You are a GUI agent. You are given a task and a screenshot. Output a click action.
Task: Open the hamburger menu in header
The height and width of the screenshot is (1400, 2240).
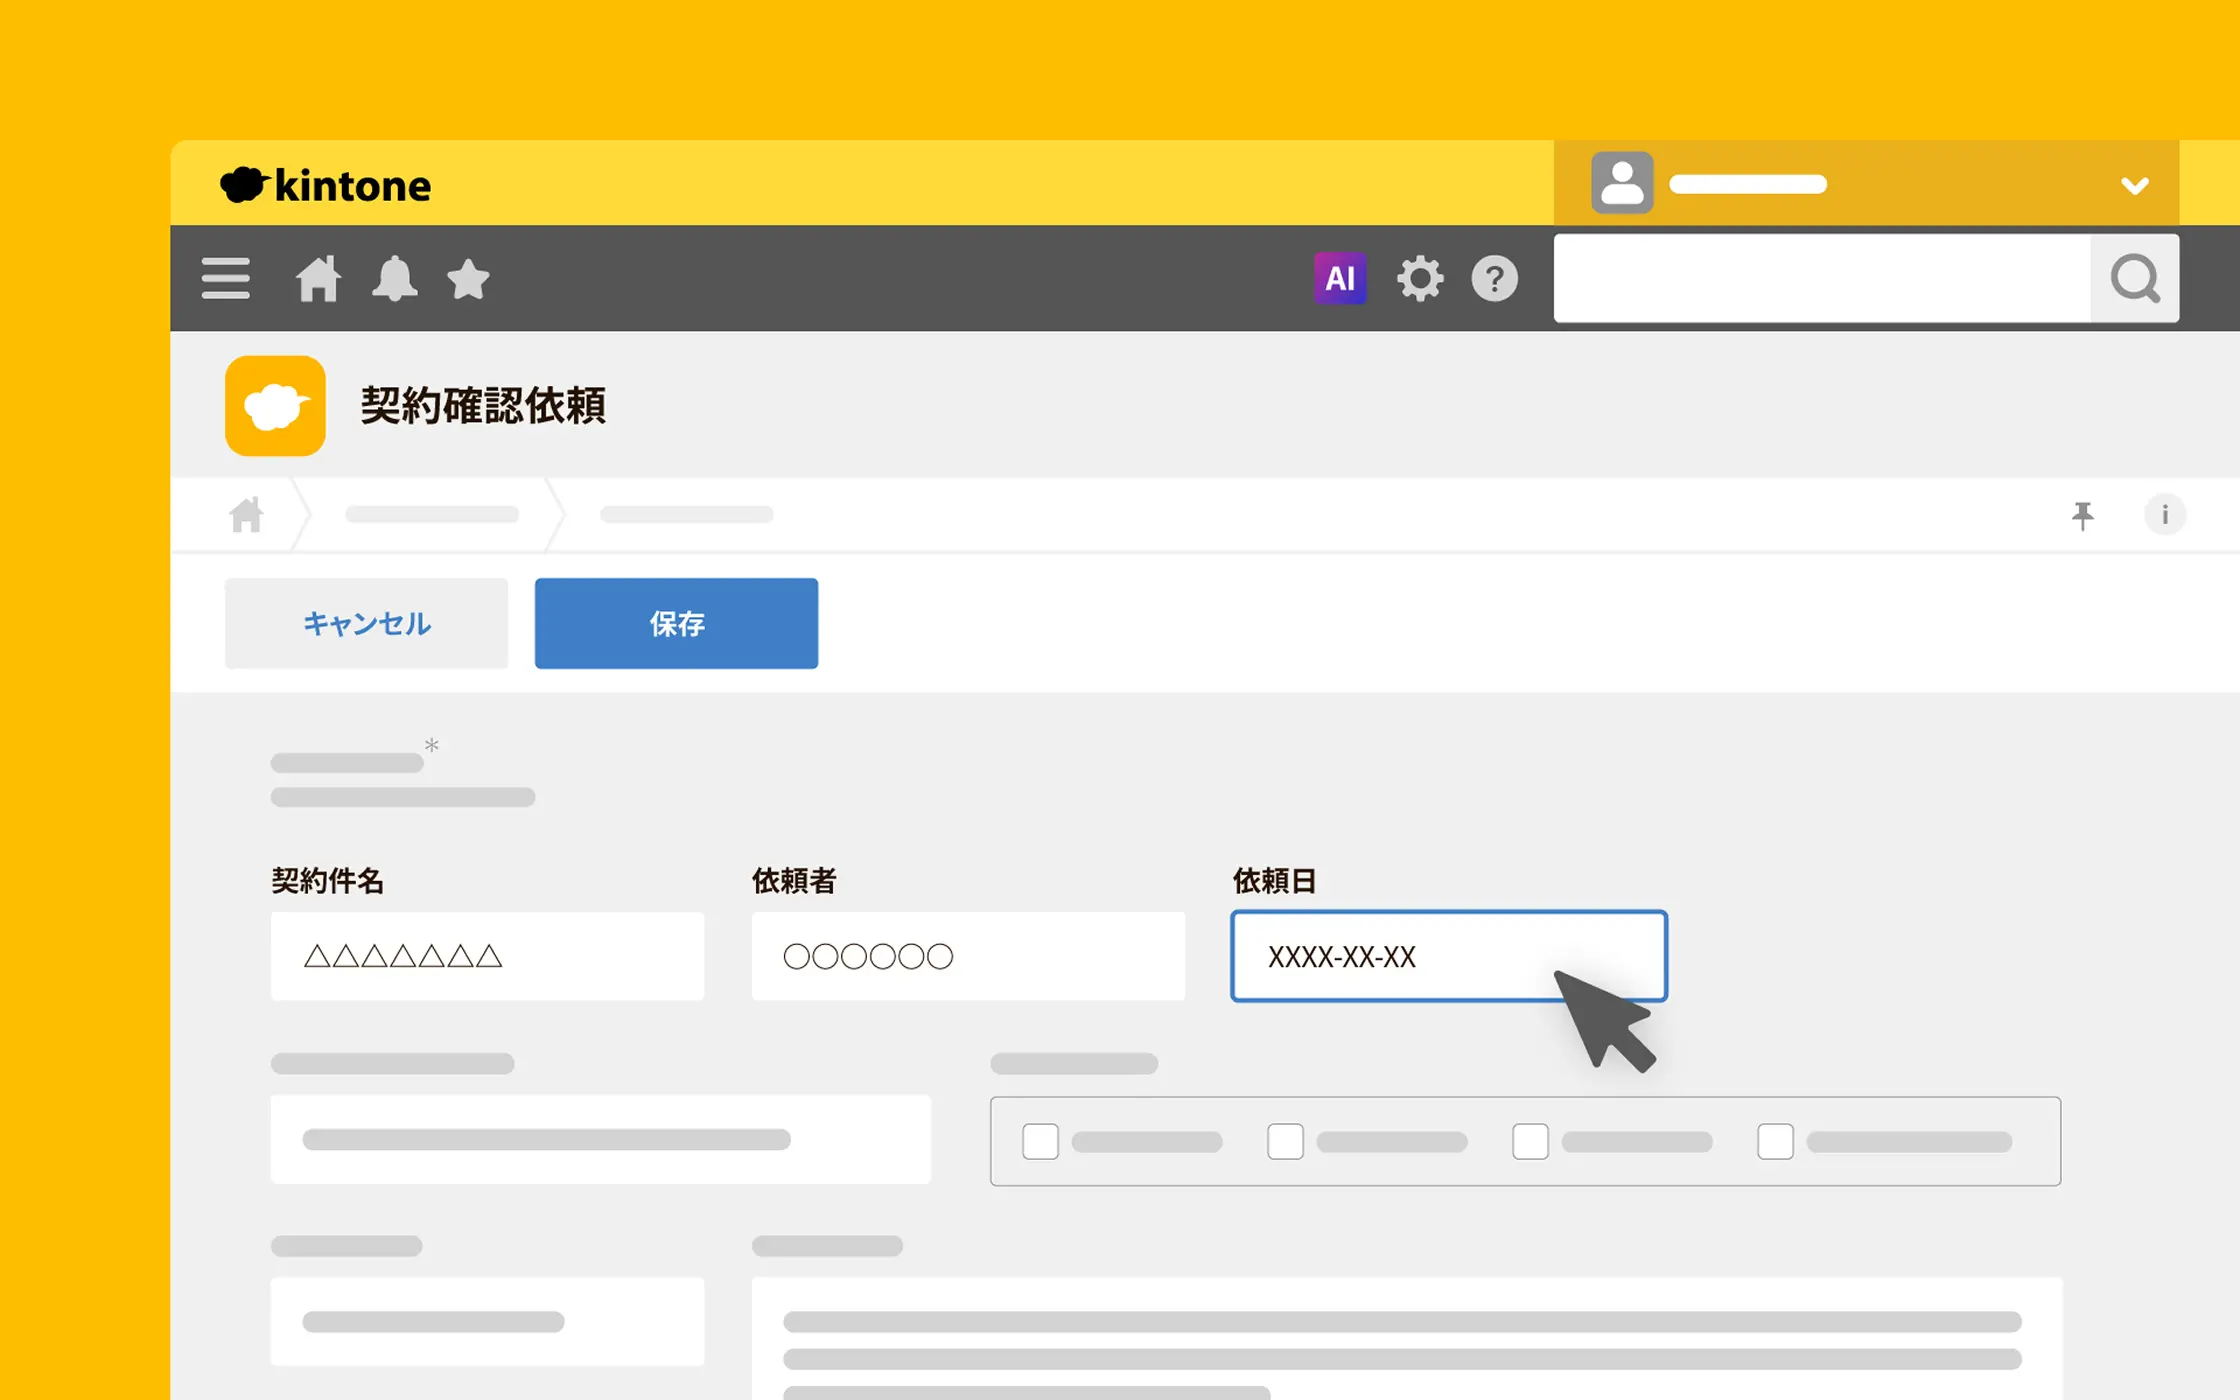(225, 278)
